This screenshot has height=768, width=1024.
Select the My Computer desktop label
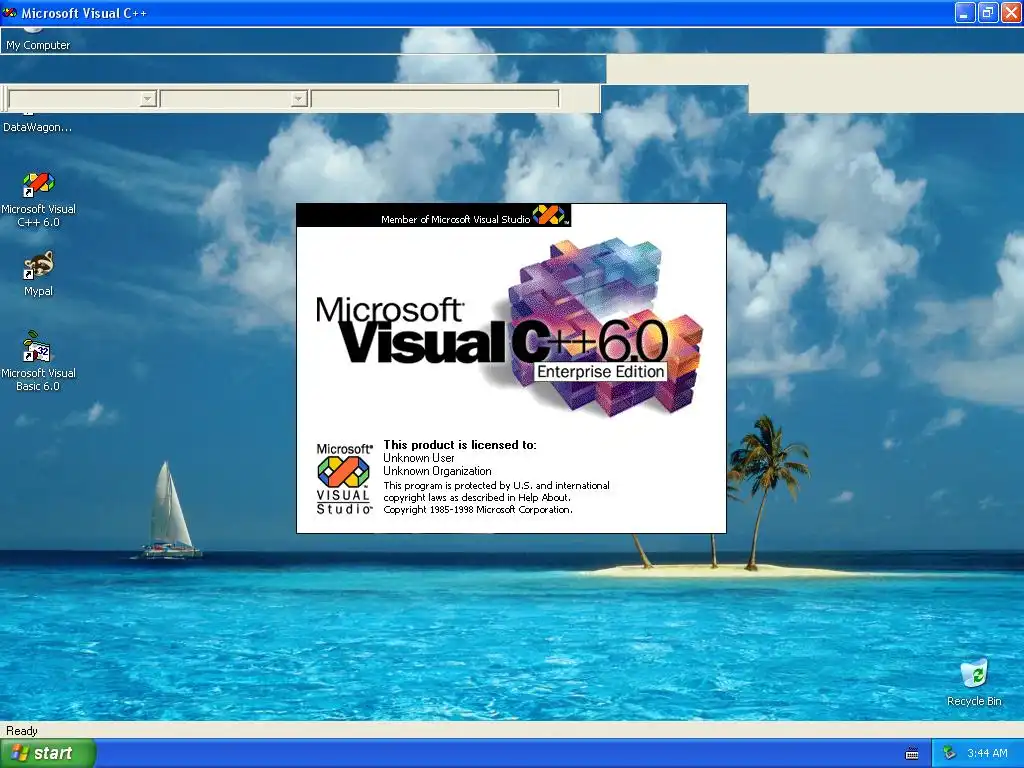tap(38, 45)
